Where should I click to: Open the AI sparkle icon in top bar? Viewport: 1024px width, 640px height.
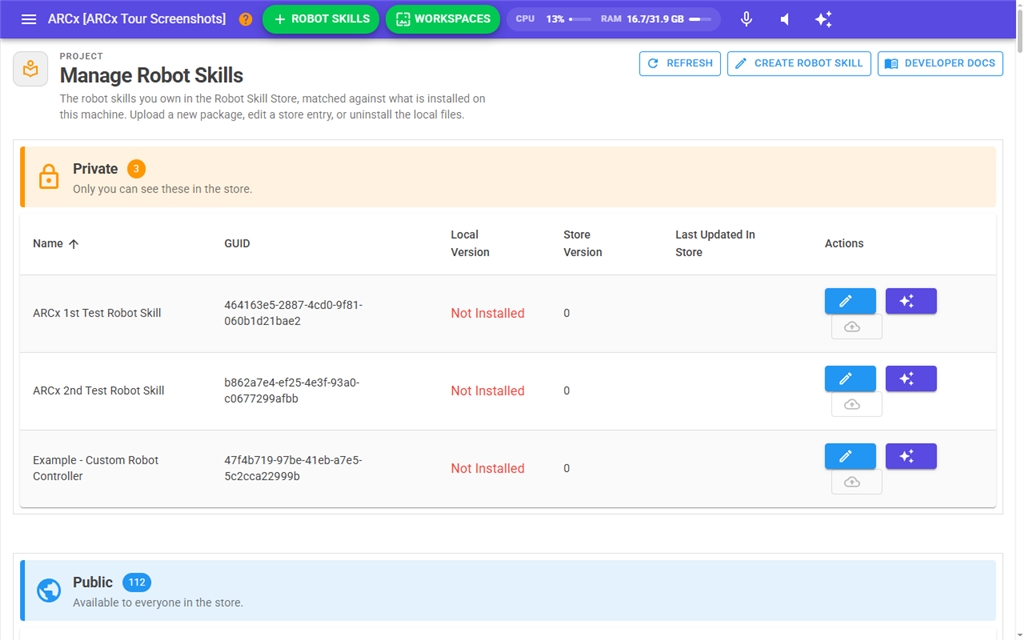coord(824,19)
